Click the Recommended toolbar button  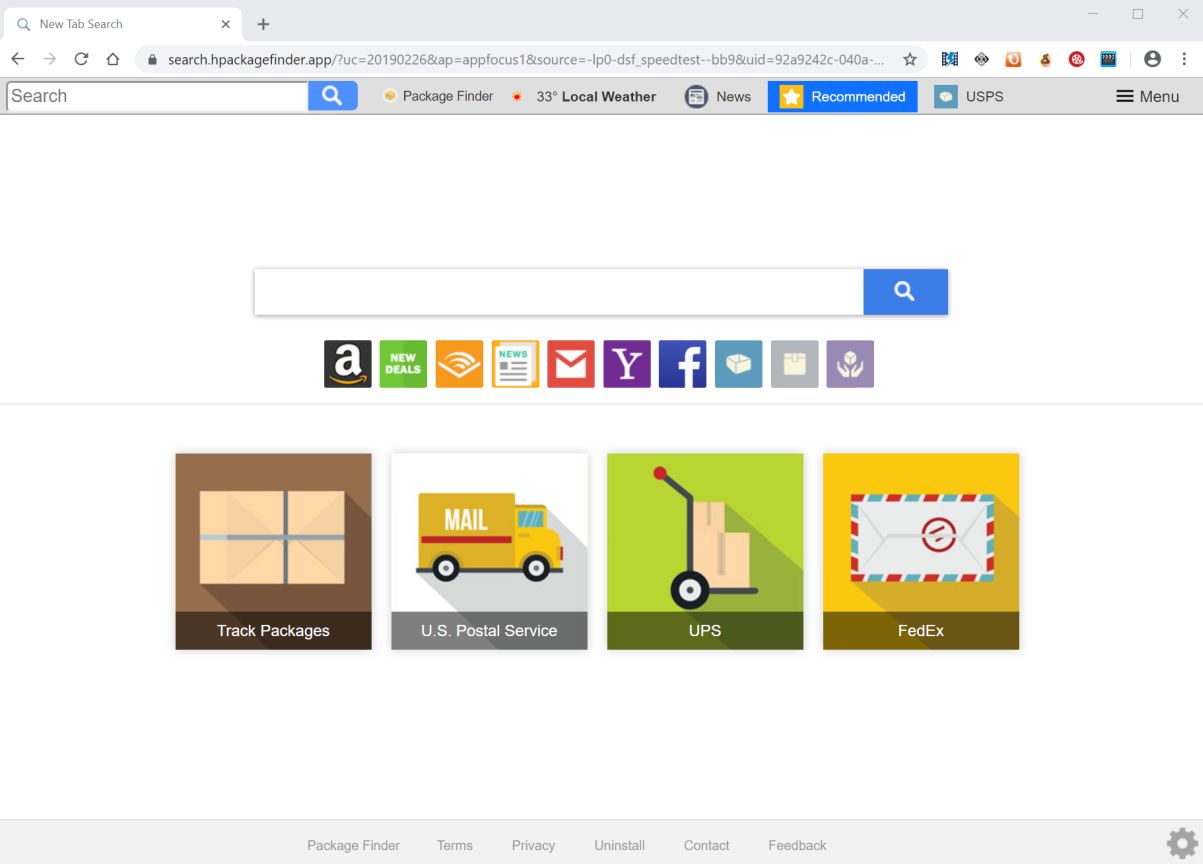click(x=842, y=96)
